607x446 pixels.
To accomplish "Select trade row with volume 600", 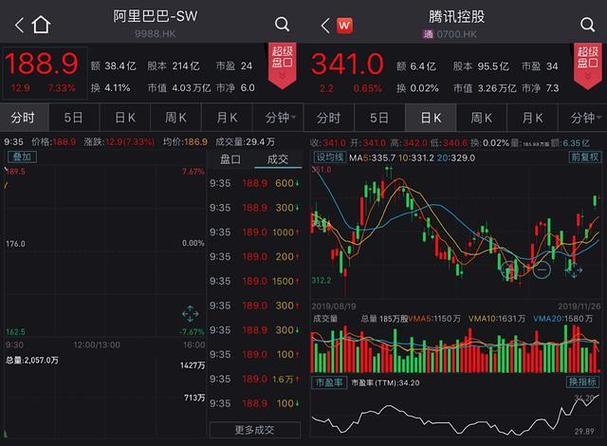I will point(255,183).
